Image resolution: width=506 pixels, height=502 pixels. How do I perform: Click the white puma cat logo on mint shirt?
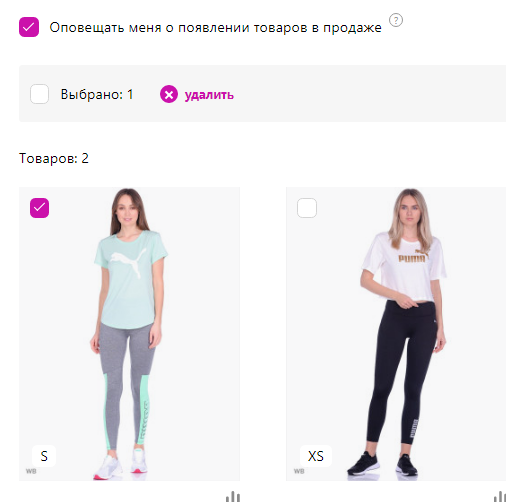129,263
